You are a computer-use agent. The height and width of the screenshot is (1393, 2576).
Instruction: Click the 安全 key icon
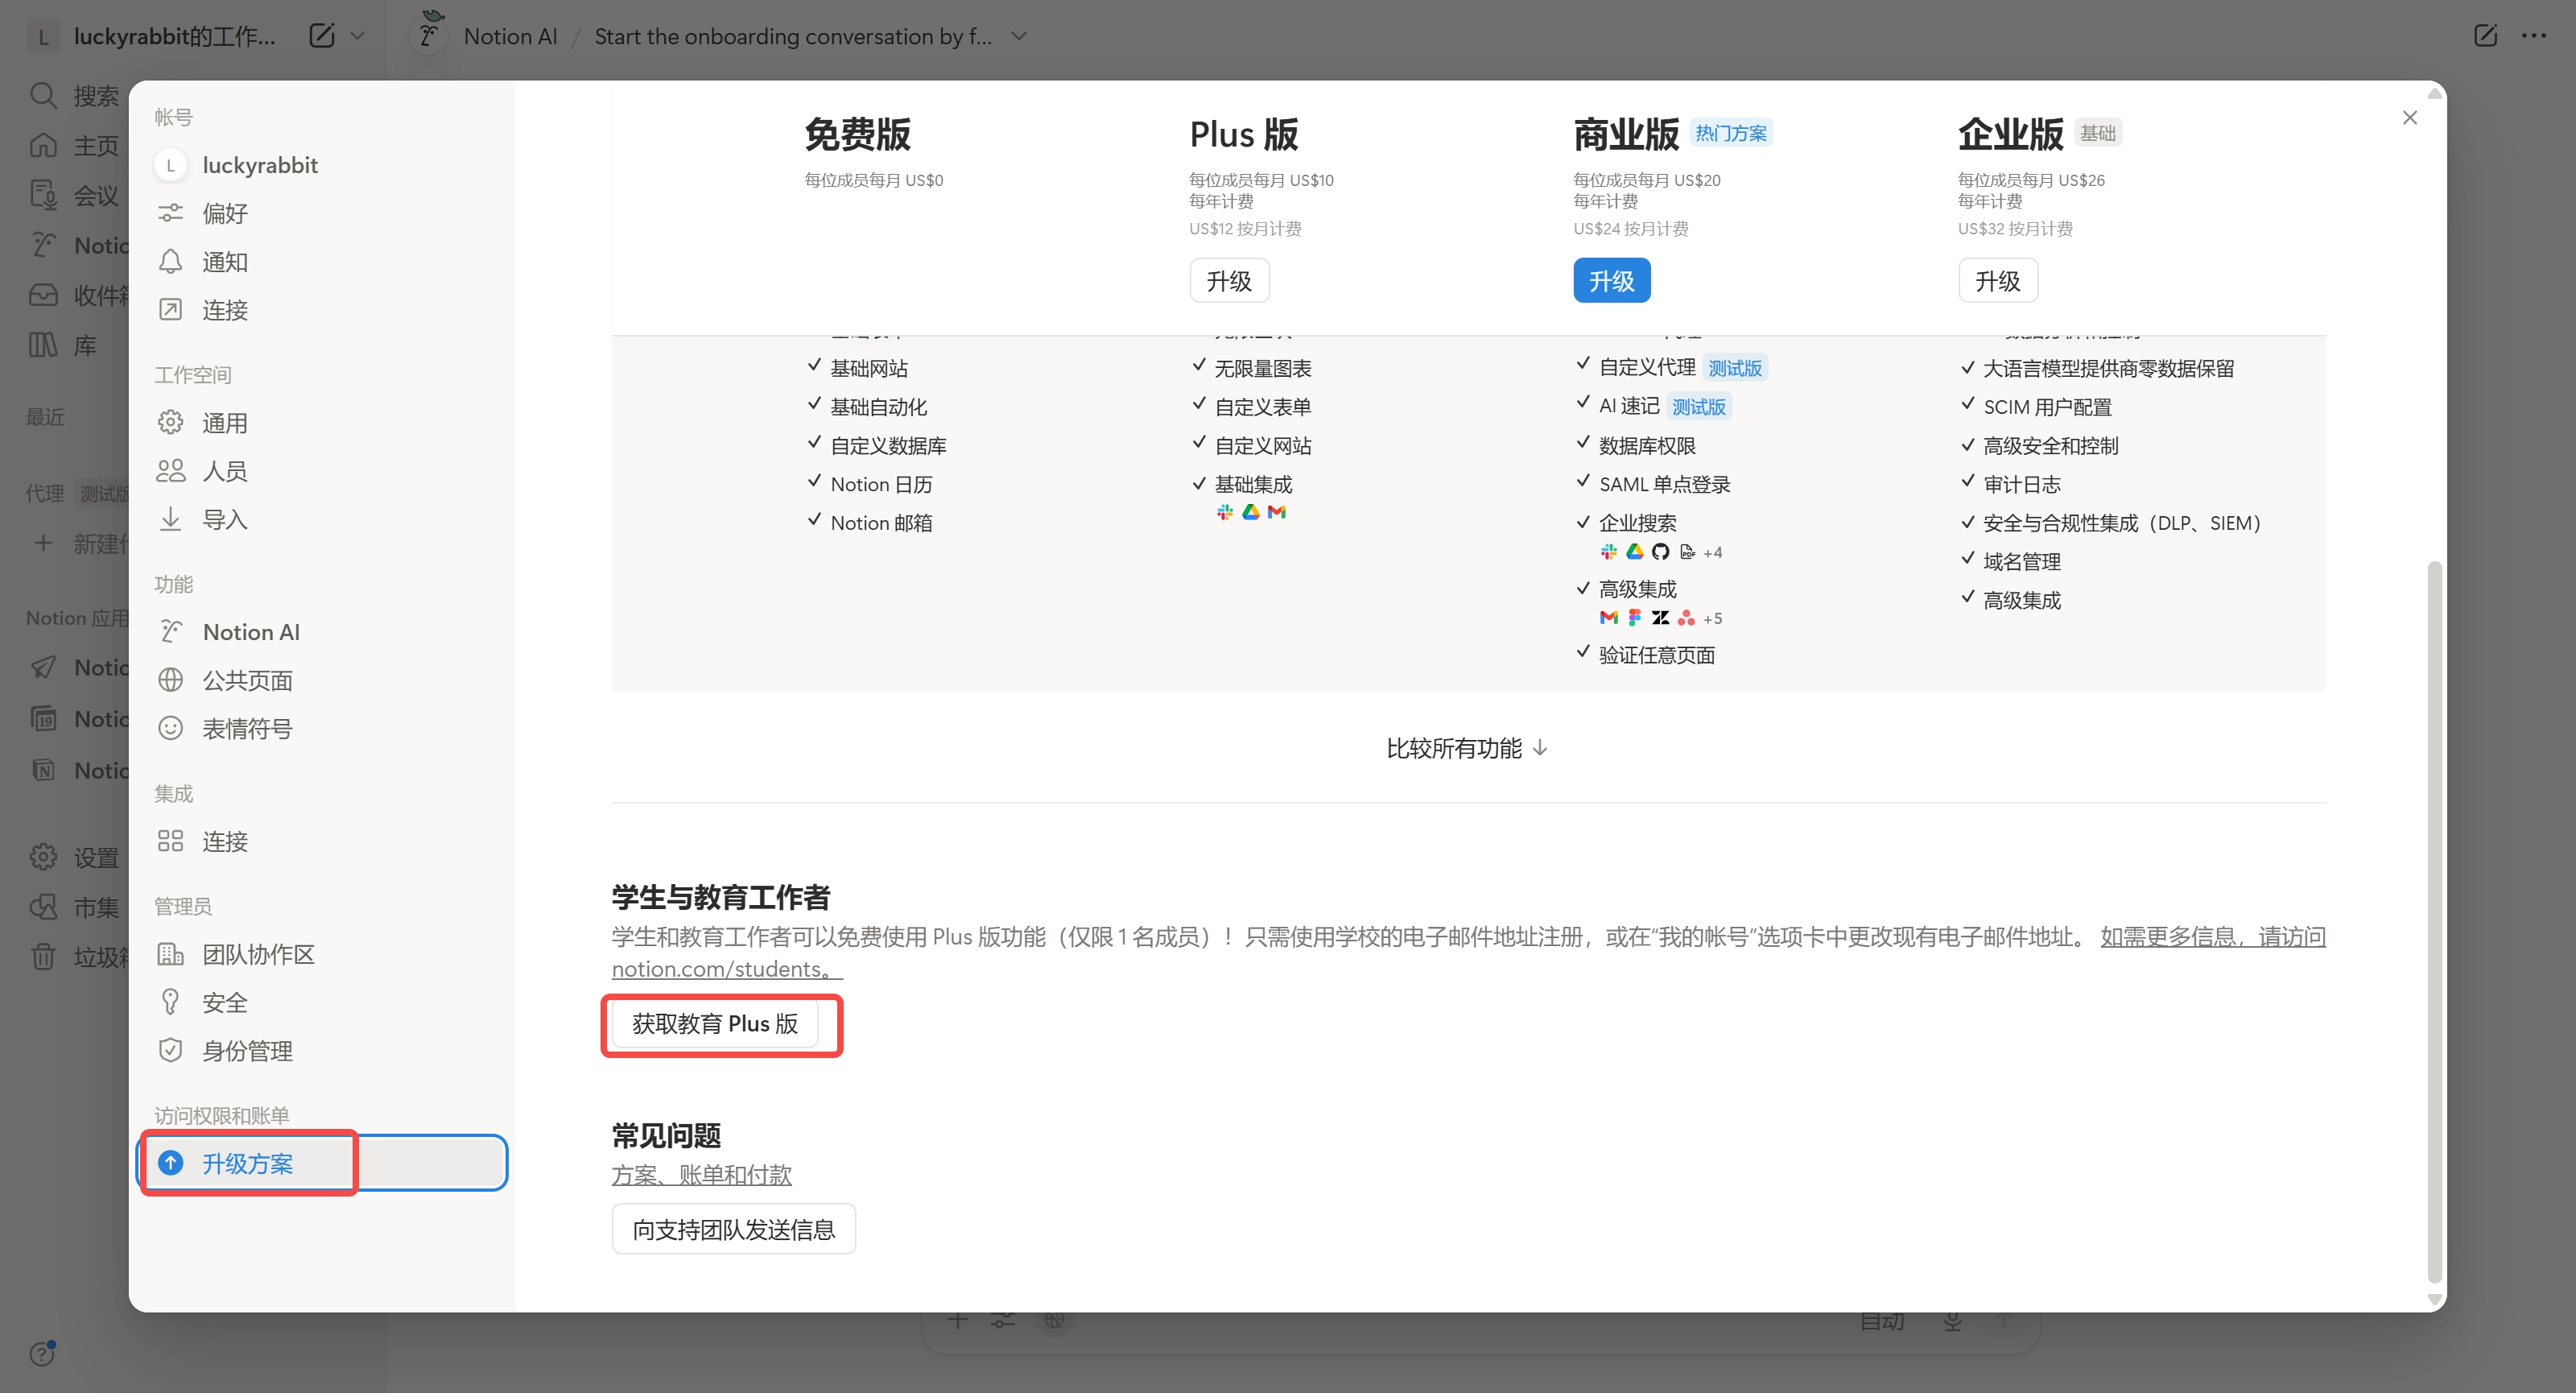click(x=171, y=1002)
